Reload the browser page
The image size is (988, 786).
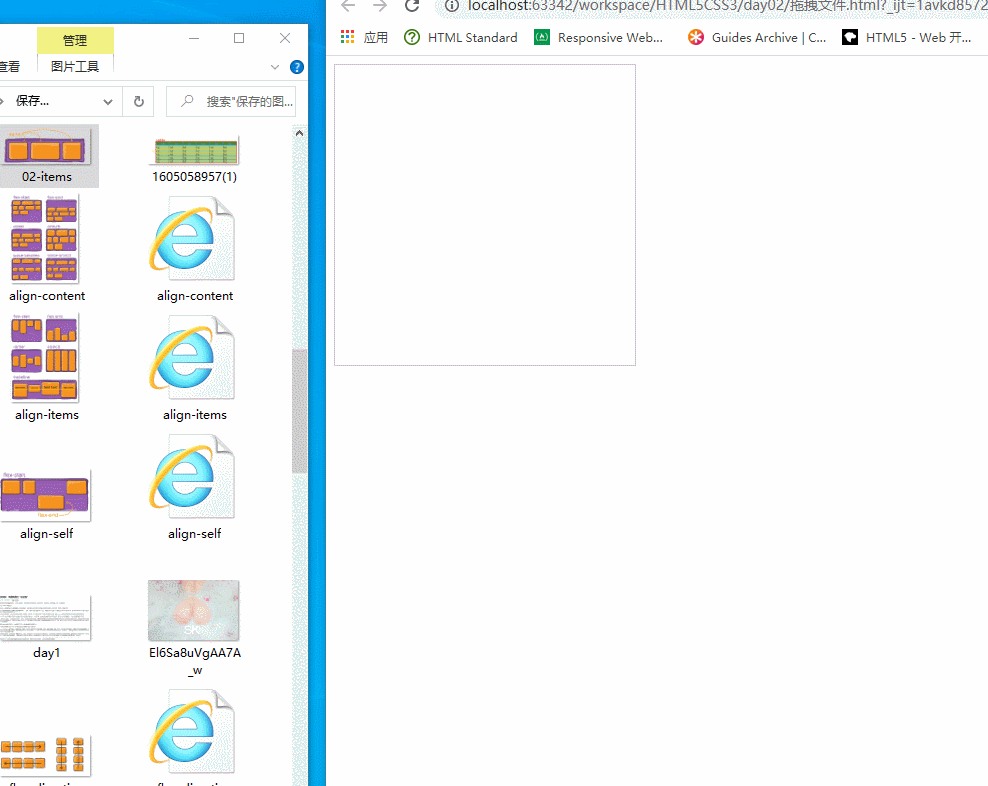(x=412, y=6)
